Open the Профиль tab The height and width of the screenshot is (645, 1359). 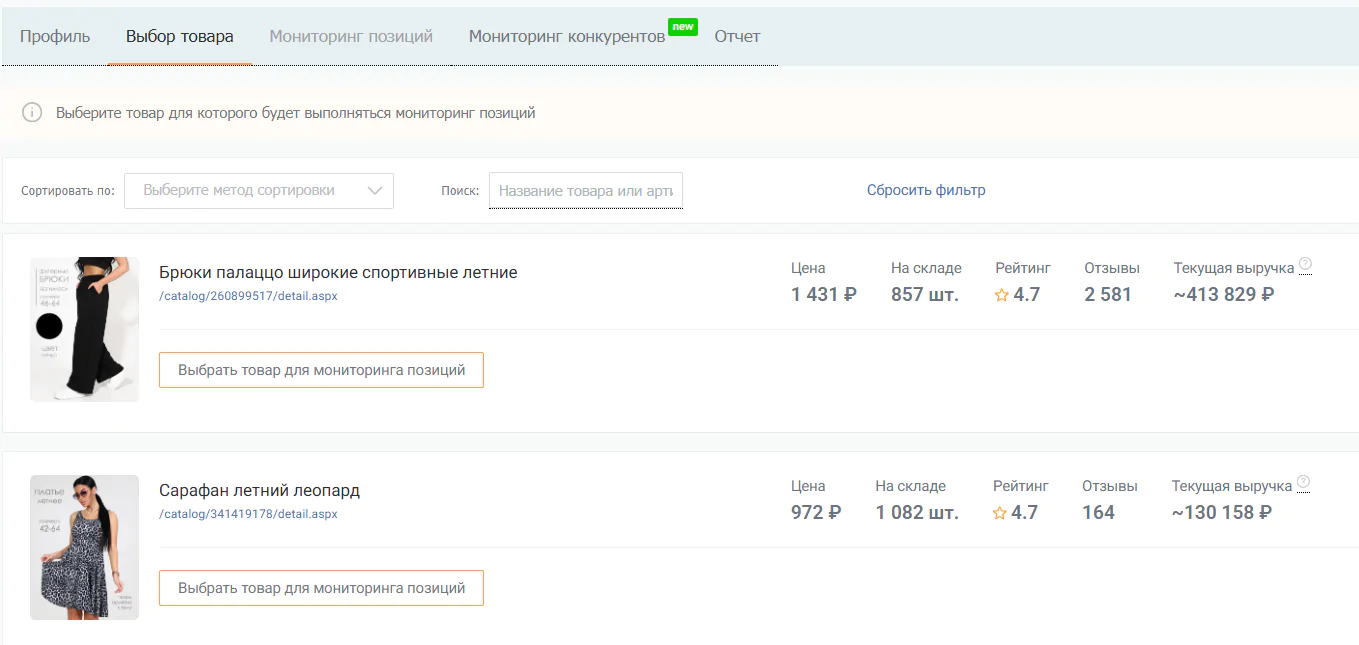click(x=55, y=36)
